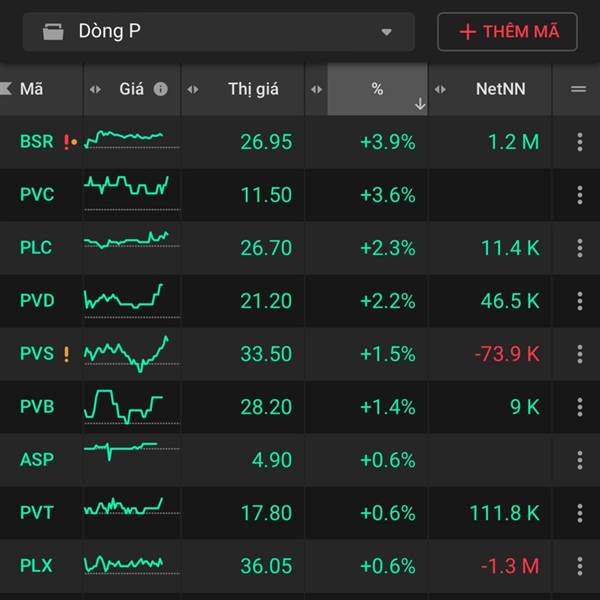Image resolution: width=600 pixels, height=600 pixels.
Task: Click the Mã column header
Action: pos(31,89)
